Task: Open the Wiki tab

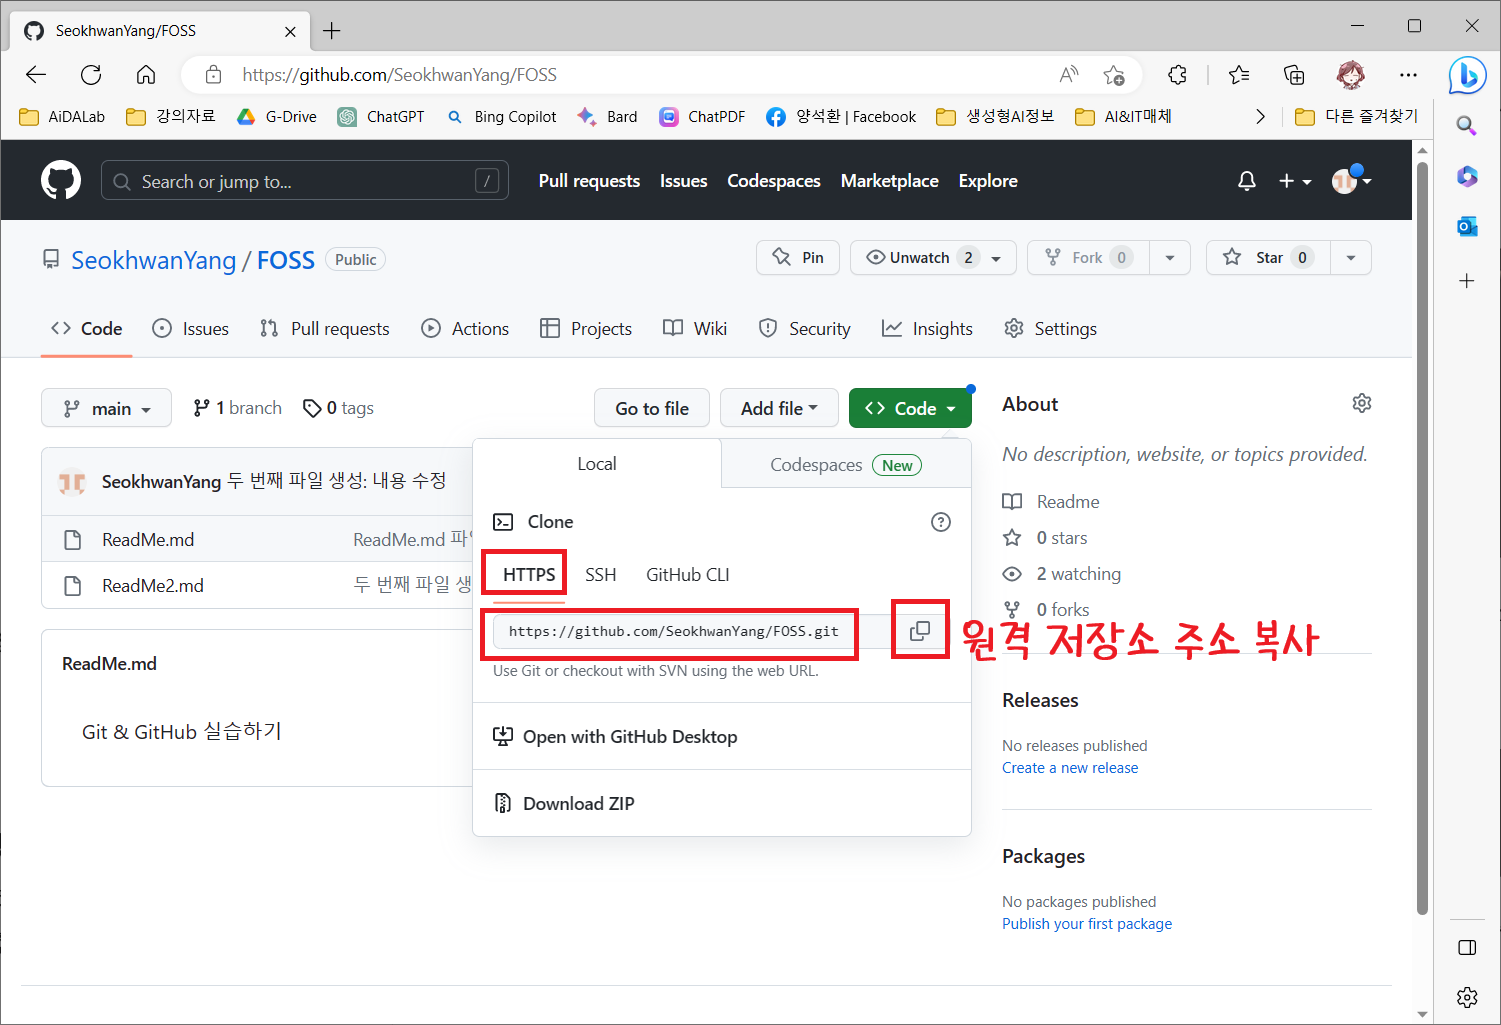Action: 695,329
